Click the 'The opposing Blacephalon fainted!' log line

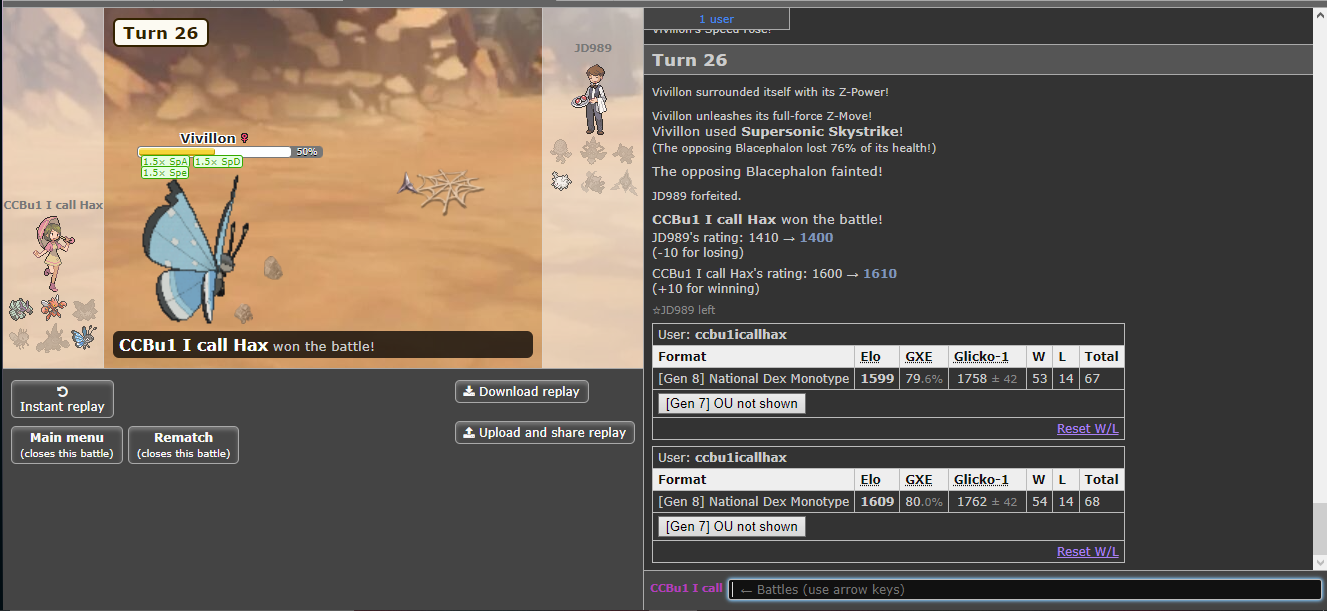767,172
